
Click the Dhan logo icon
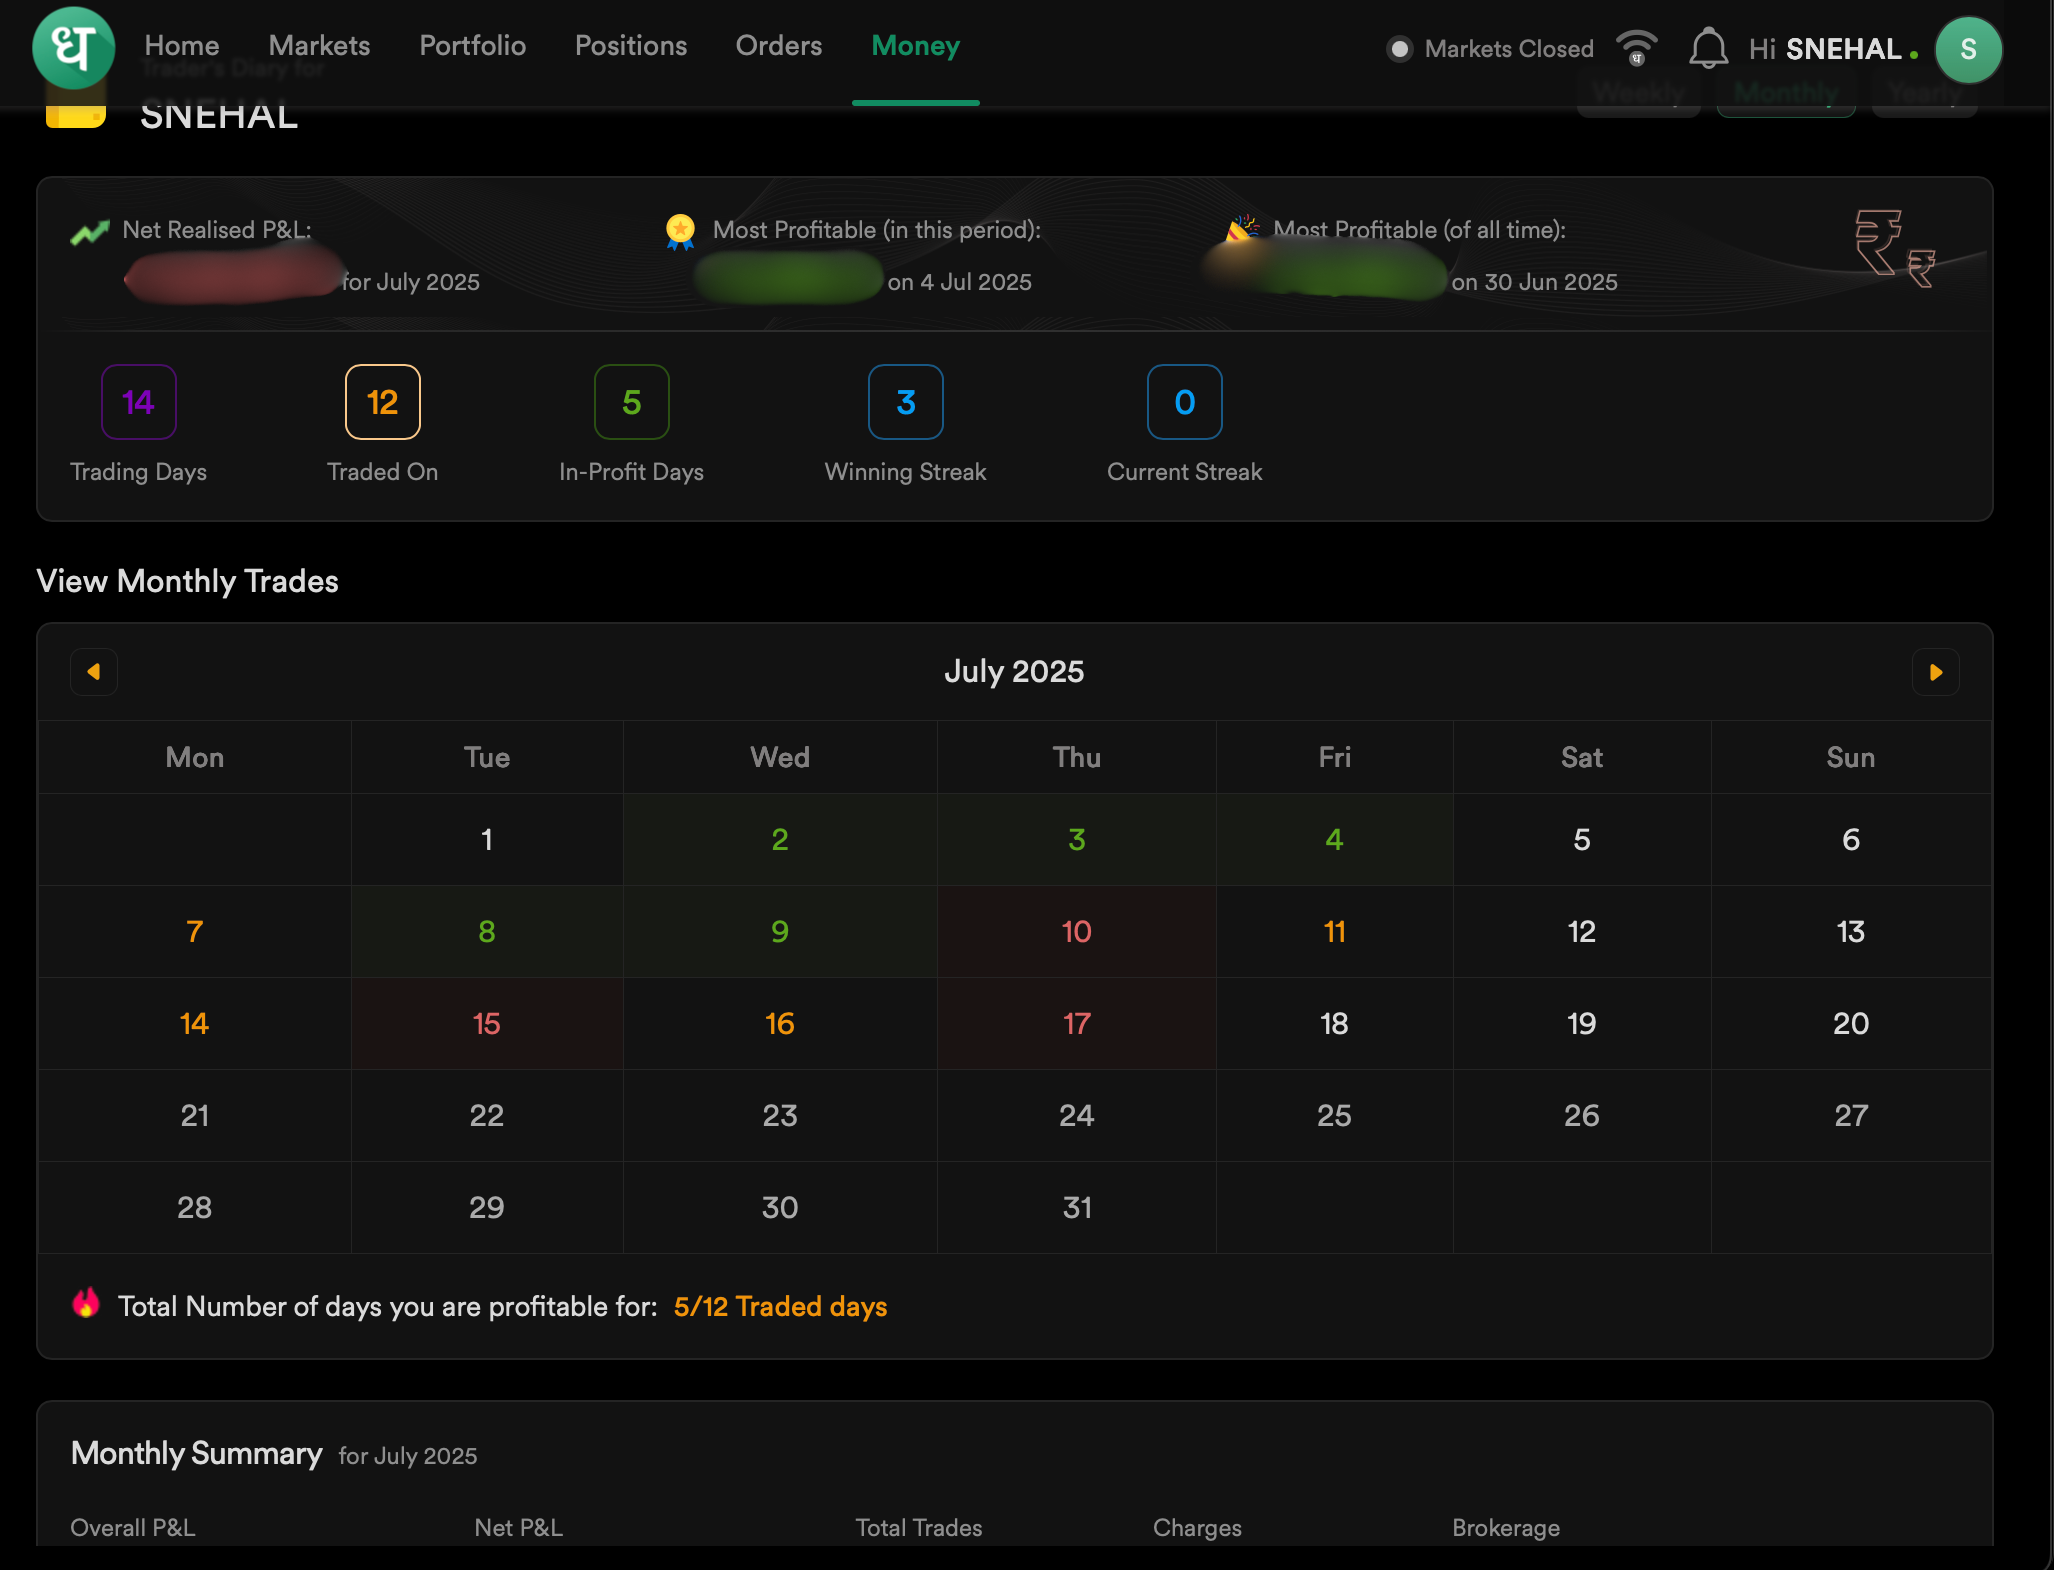[73, 47]
